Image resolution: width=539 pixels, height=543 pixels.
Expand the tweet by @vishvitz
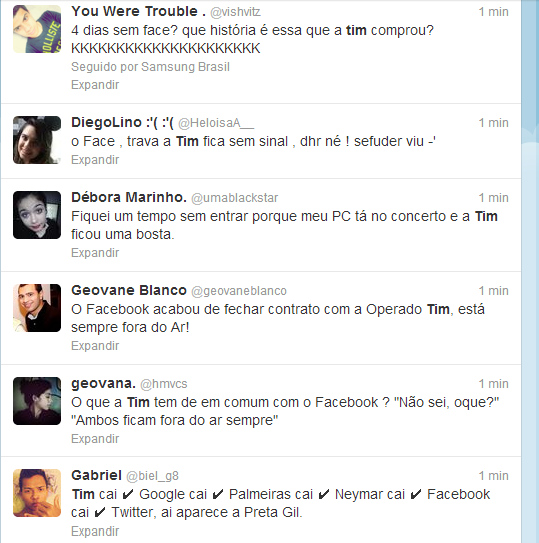(95, 85)
